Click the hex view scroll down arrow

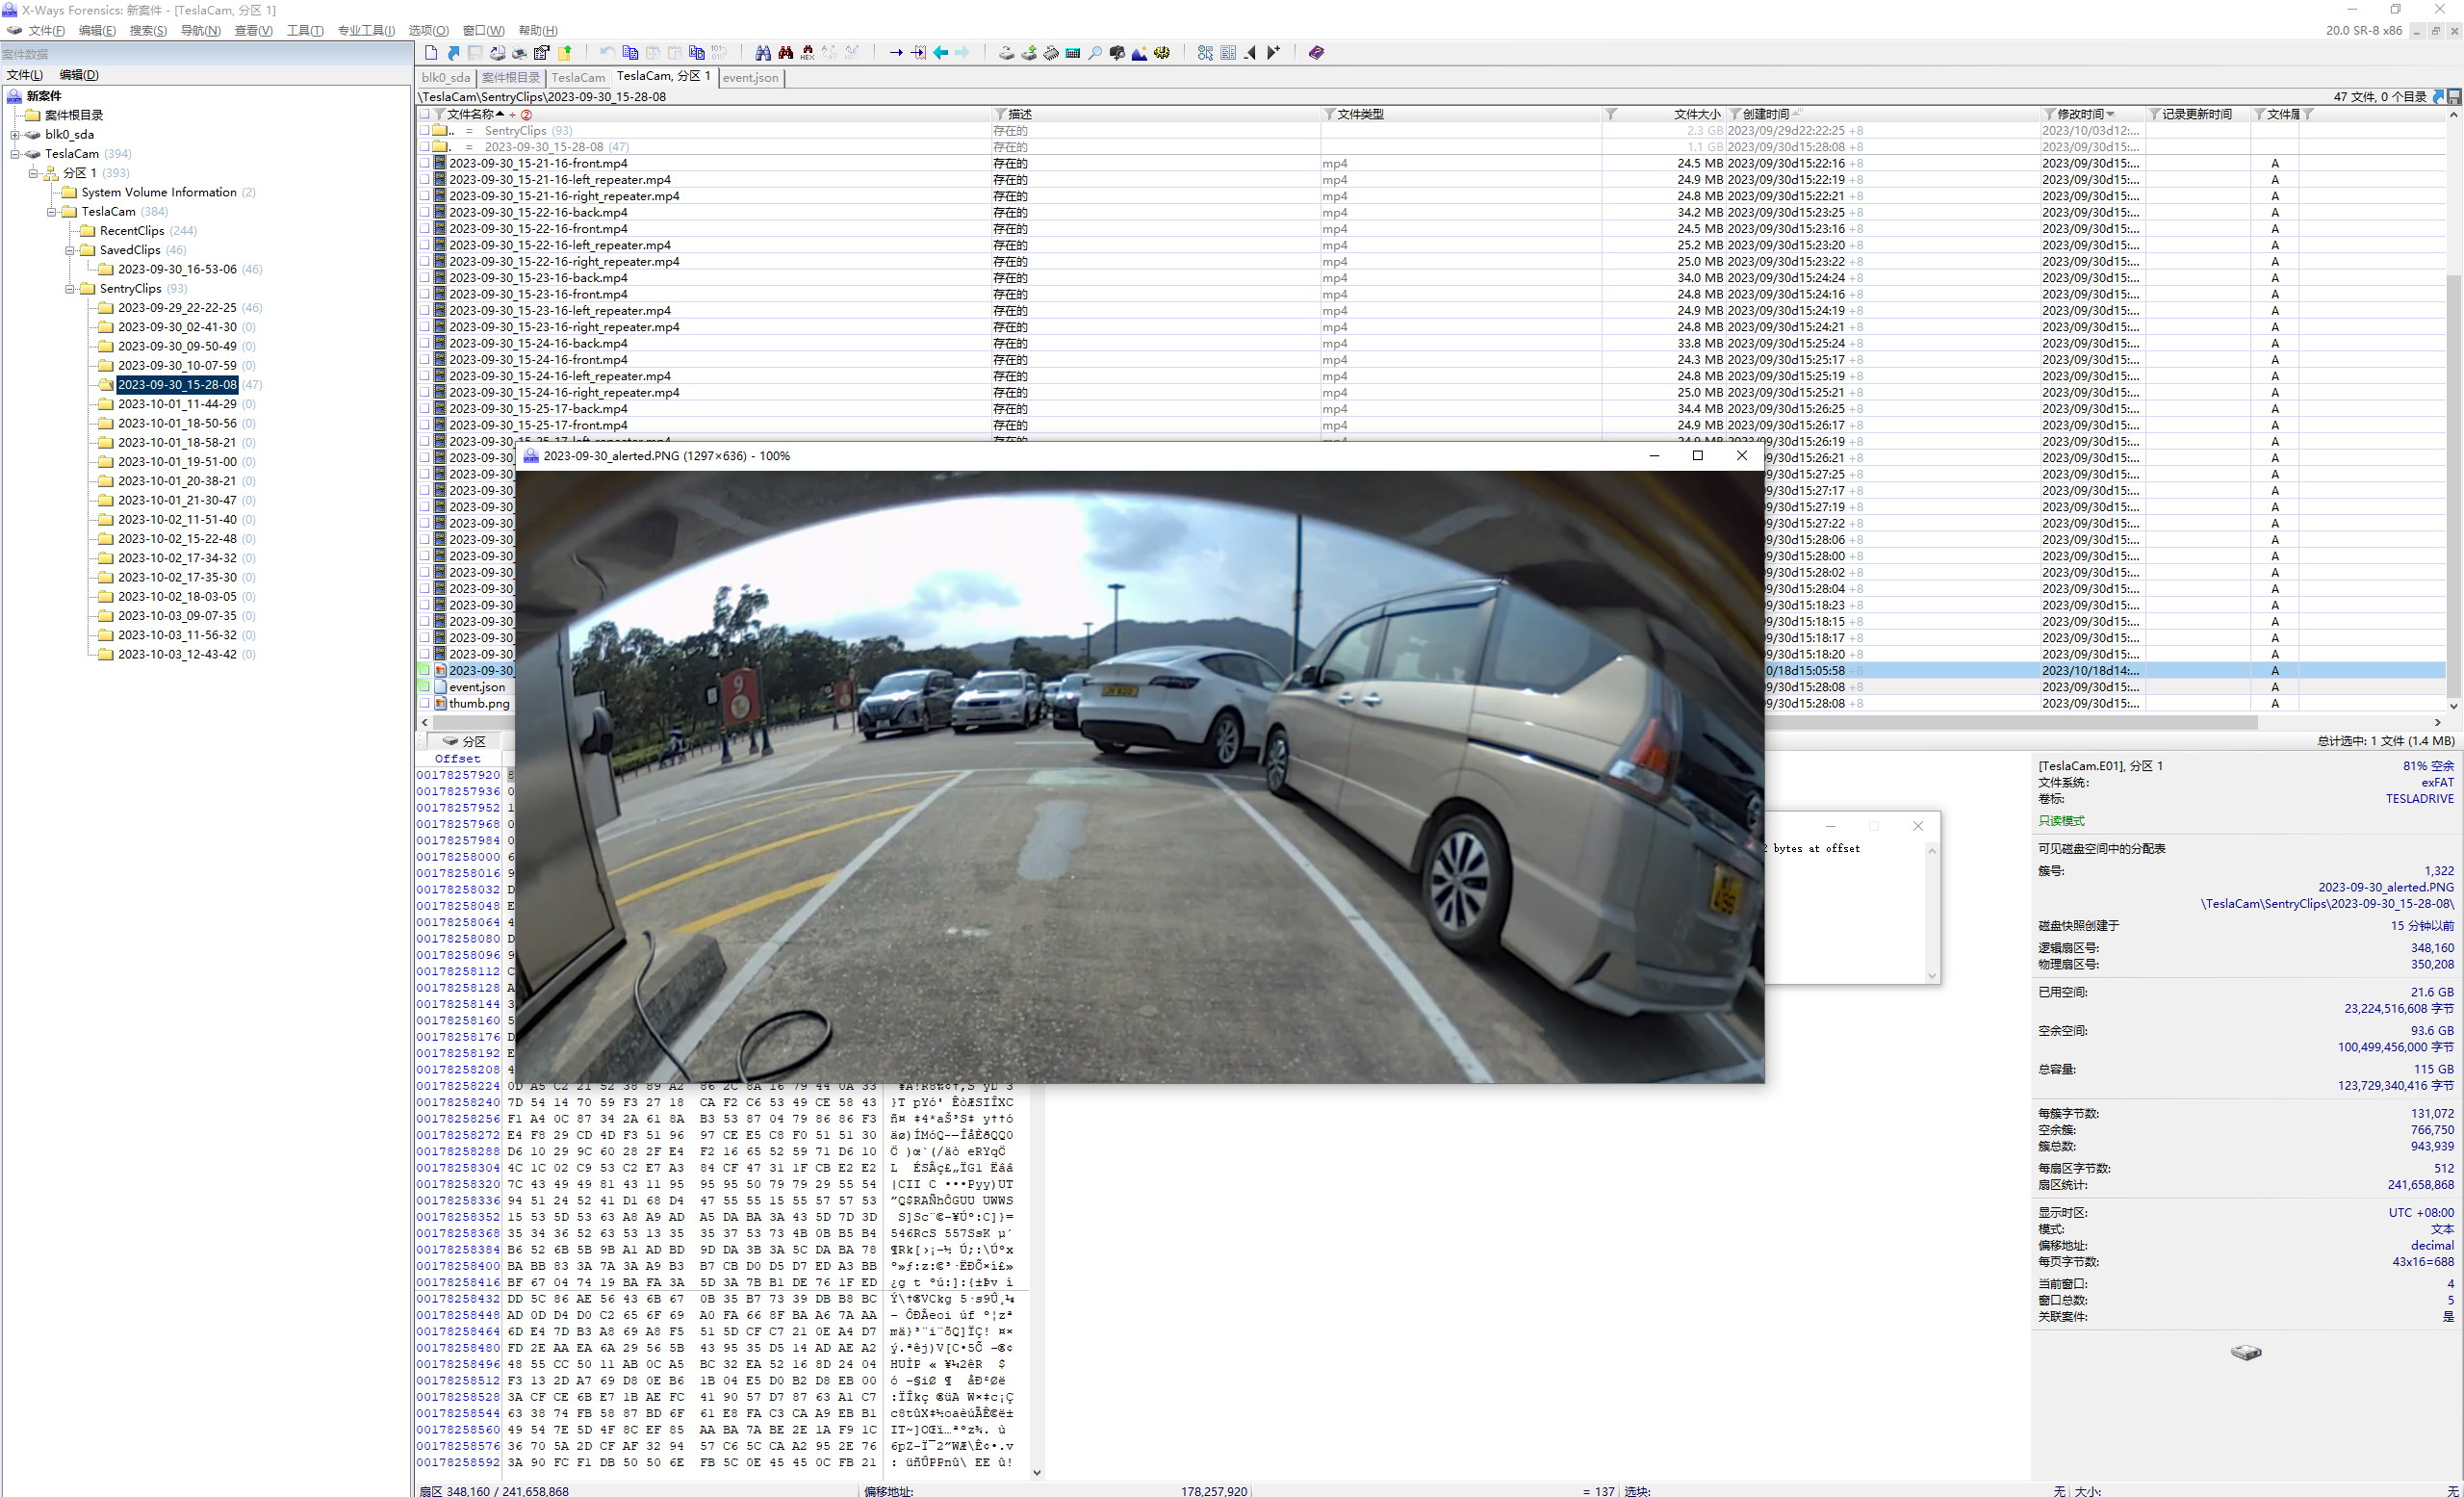1037,1472
